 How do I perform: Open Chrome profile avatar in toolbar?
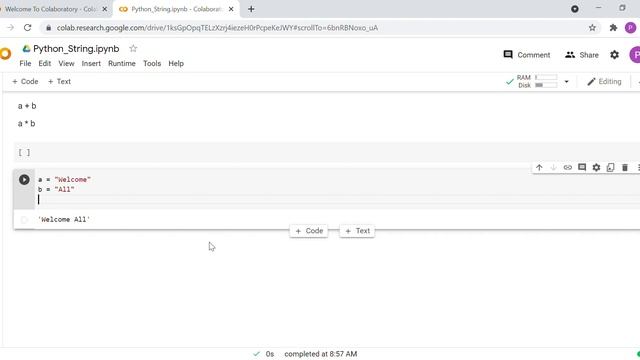[630, 28]
